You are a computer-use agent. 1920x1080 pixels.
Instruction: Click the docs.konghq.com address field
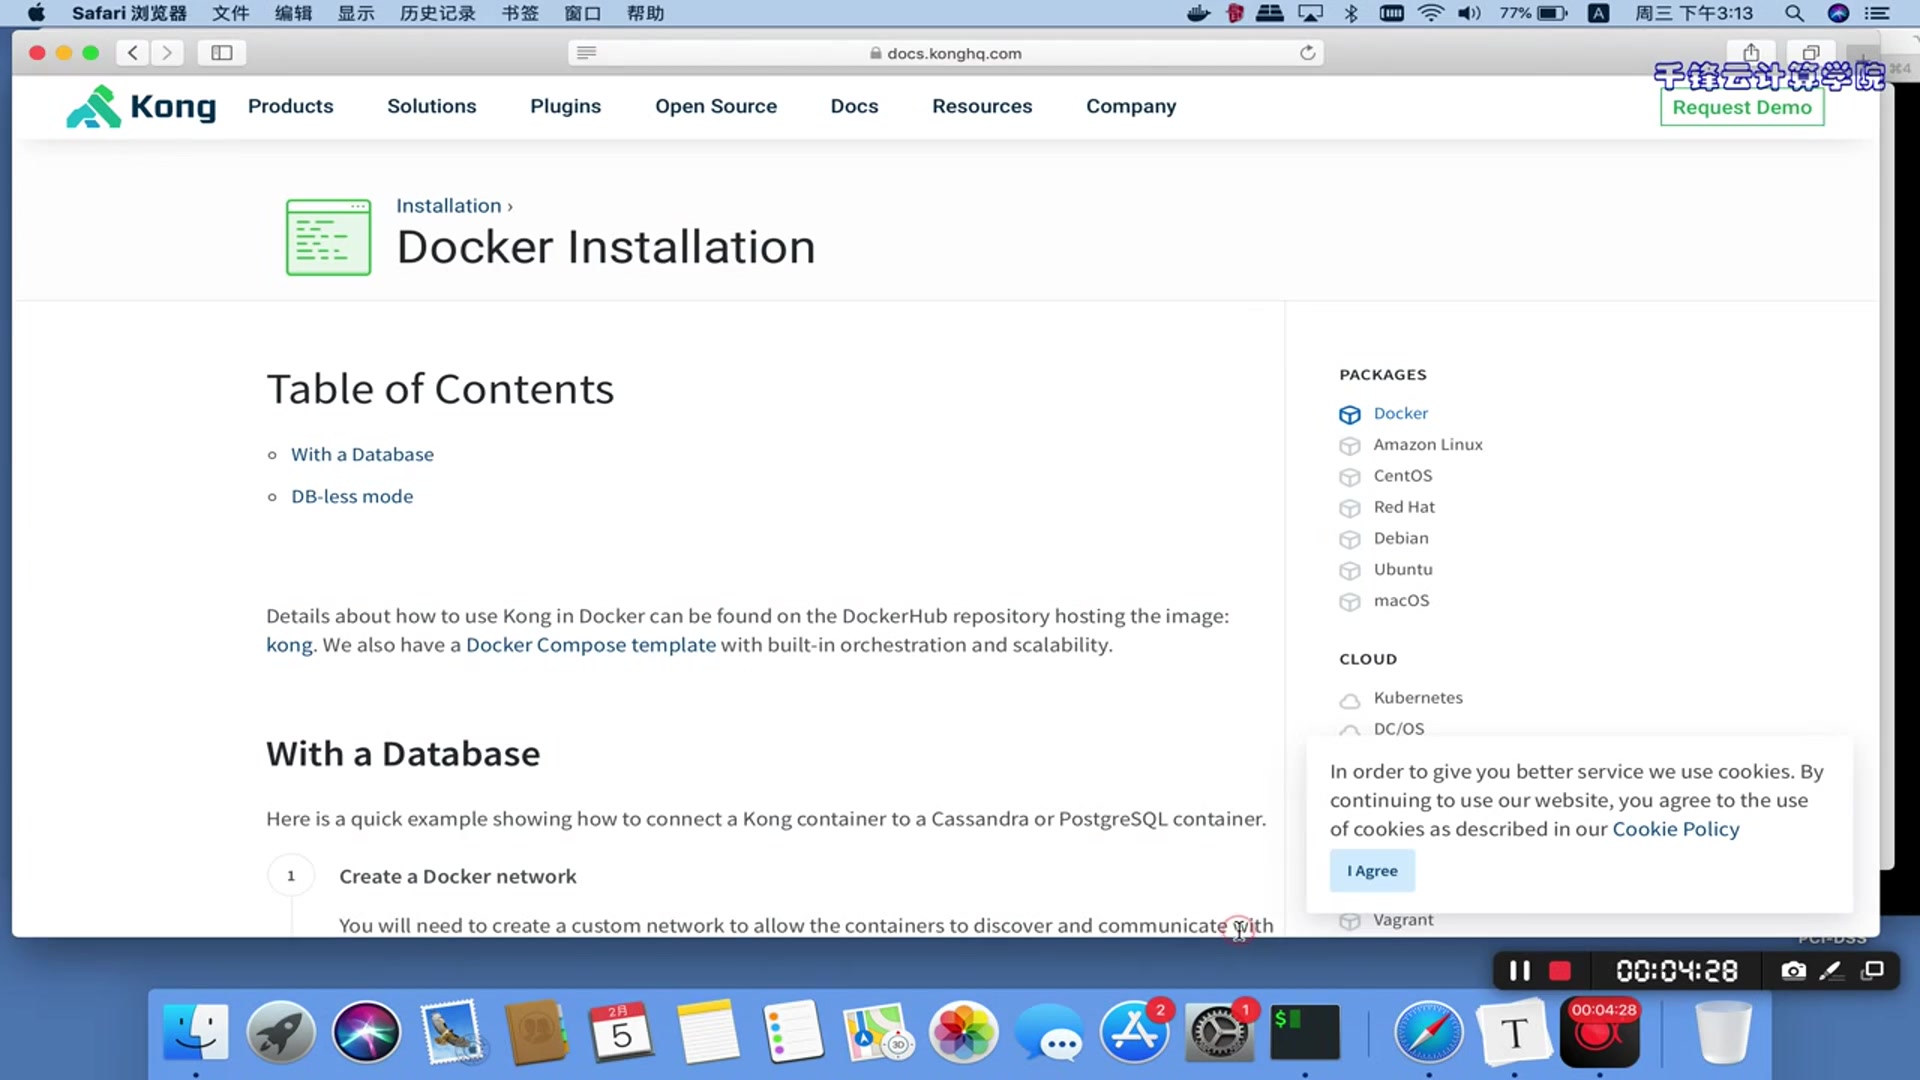click(953, 53)
